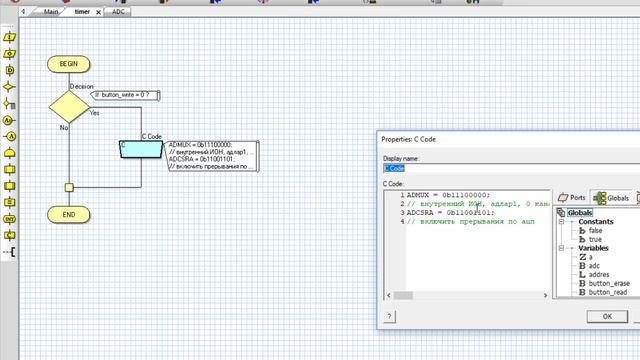The height and width of the screenshot is (360, 640).
Task: Click the Display name input field
Action: pyautogui.click(x=511, y=168)
